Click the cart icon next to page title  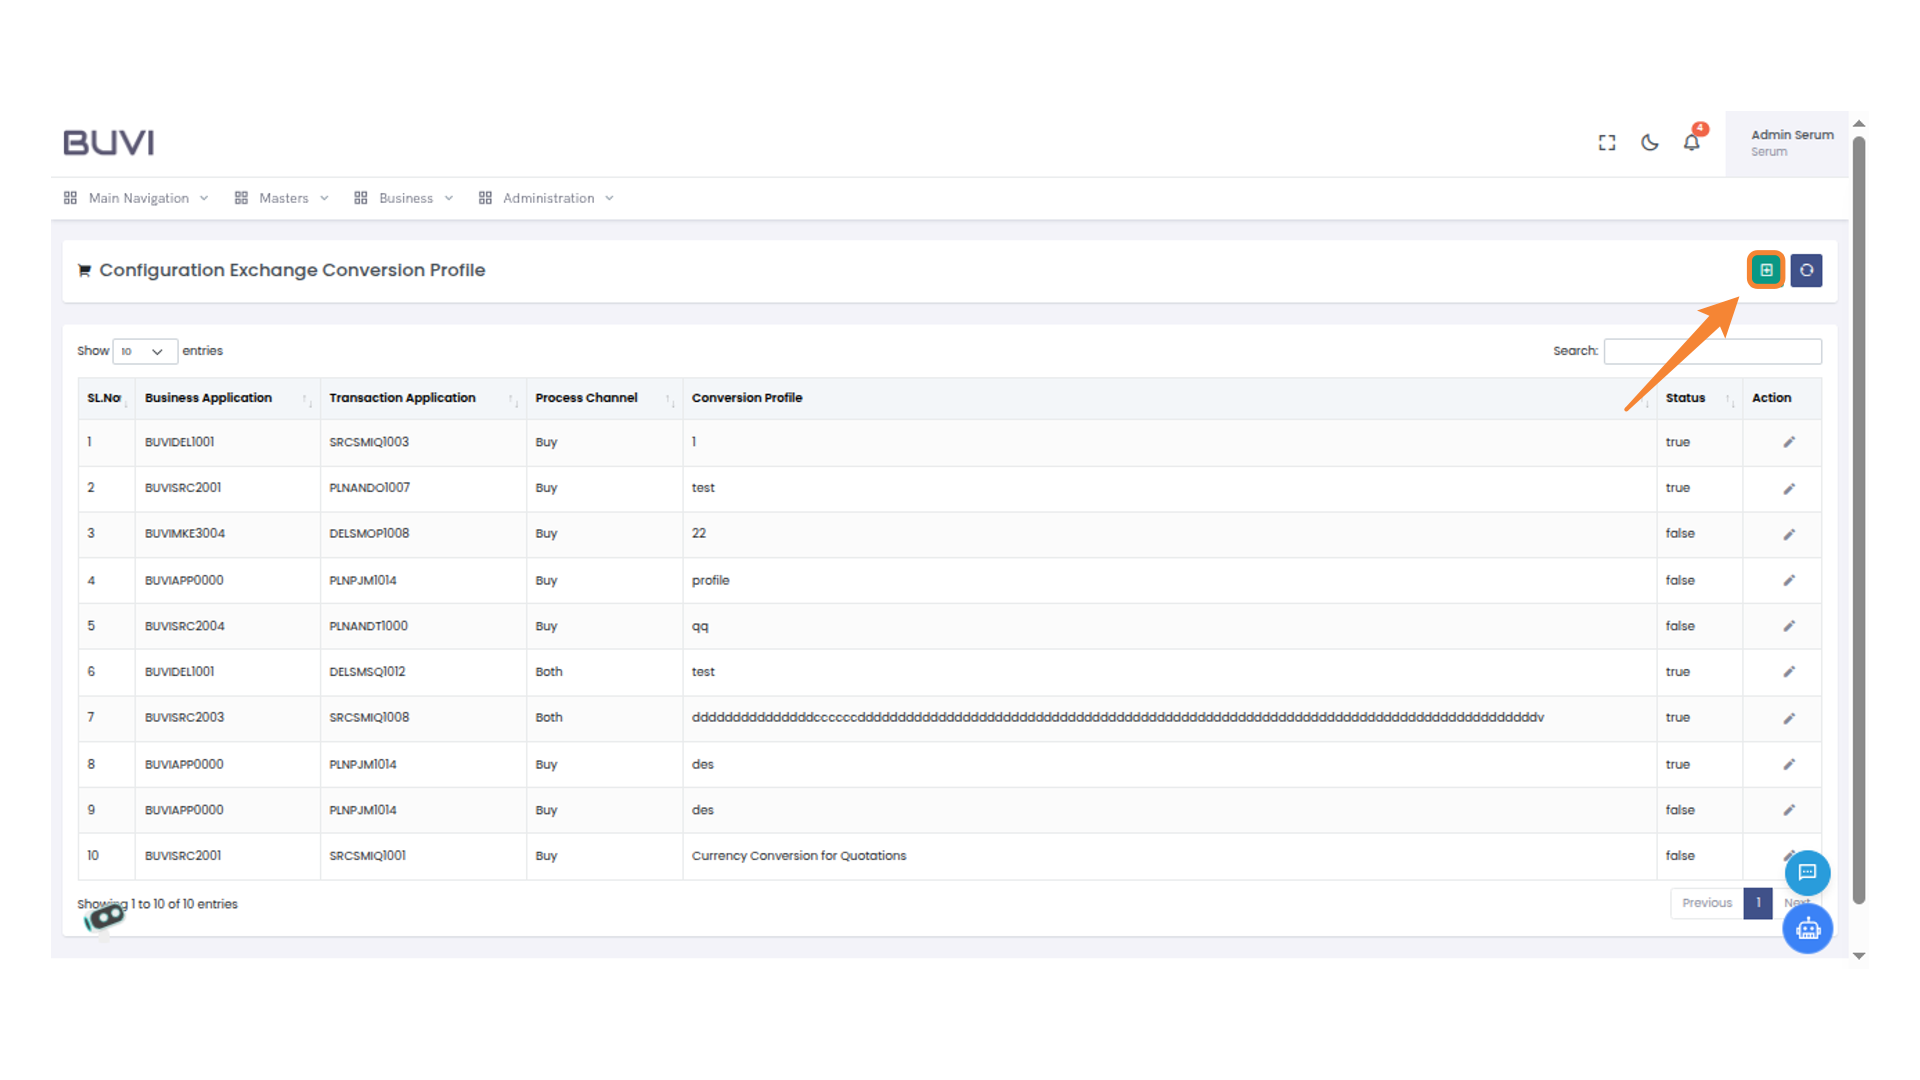(x=85, y=270)
